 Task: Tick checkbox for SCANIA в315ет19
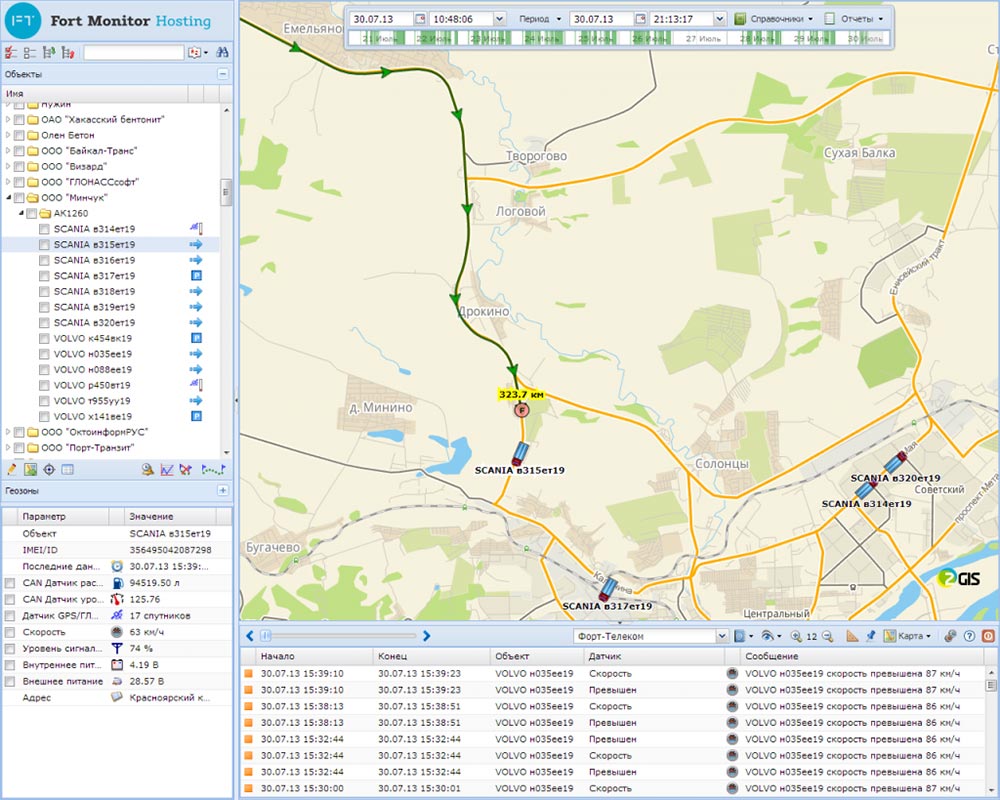(44, 245)
